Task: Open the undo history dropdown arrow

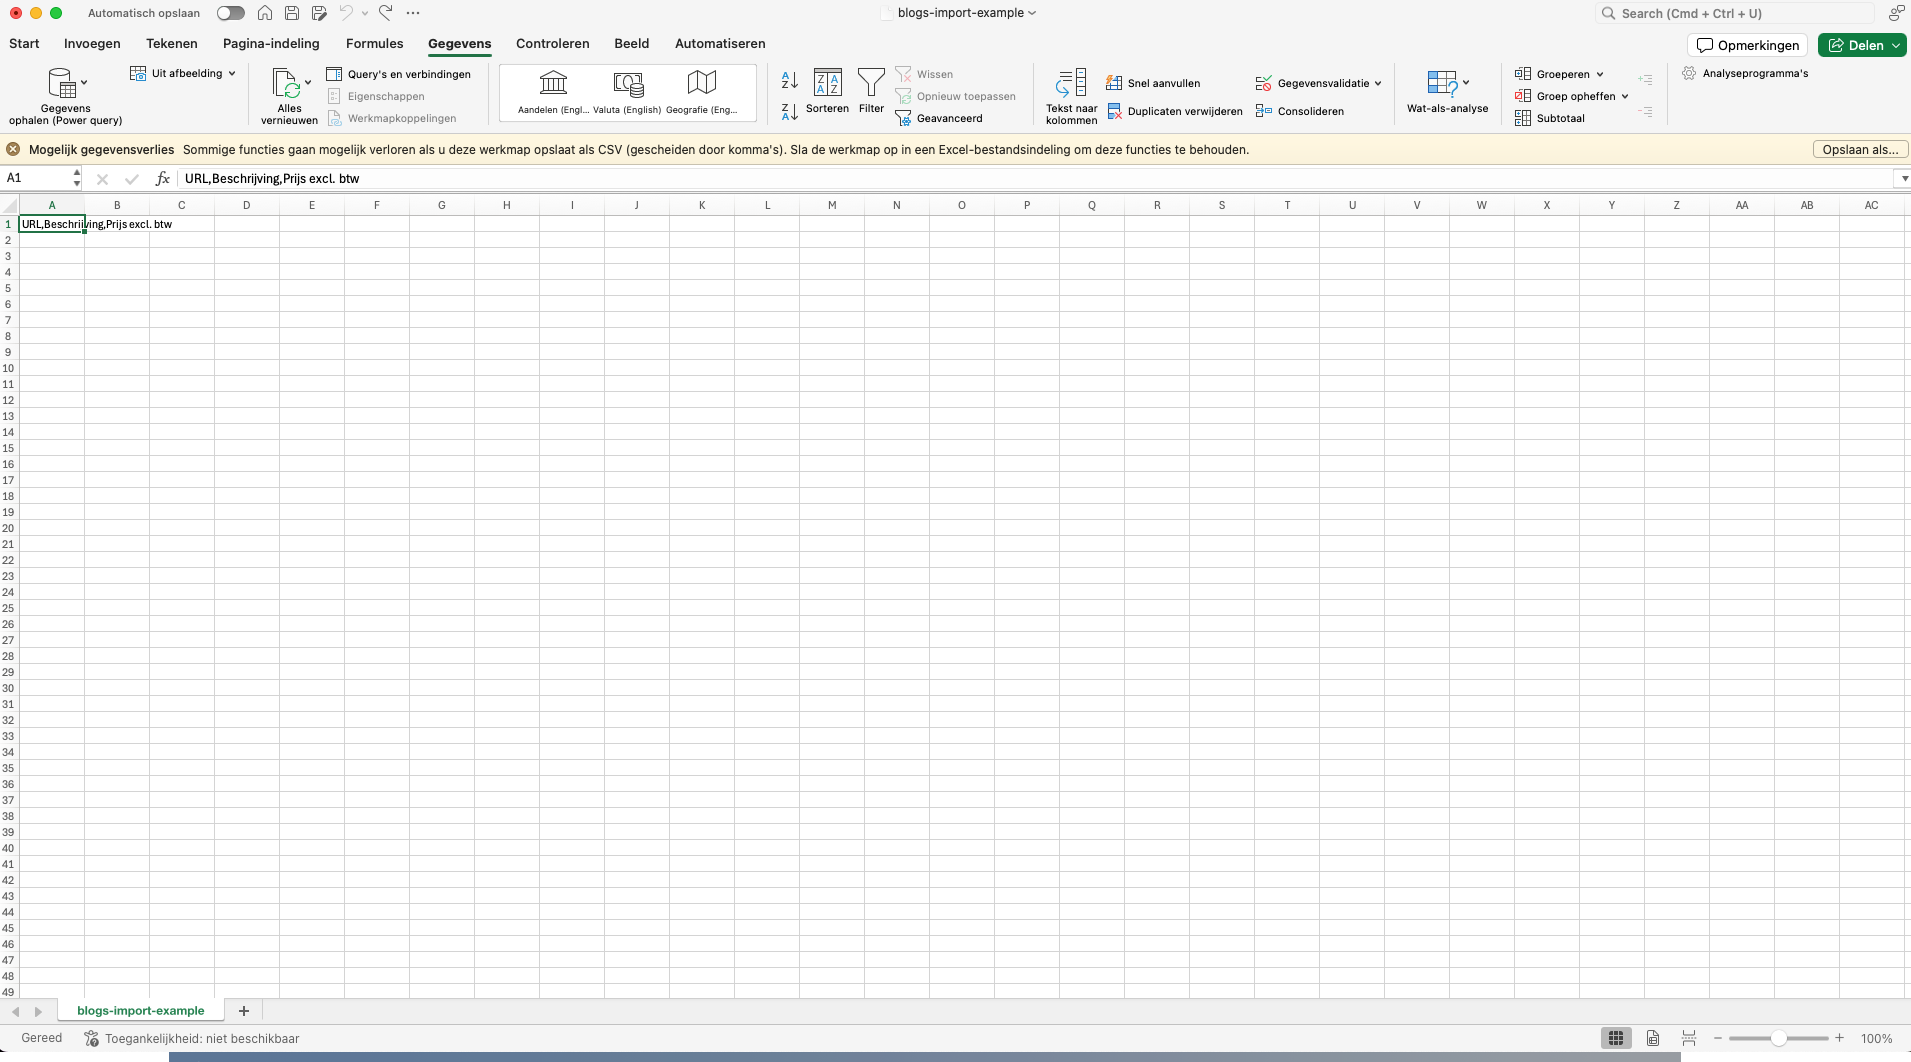Action: pyautogui.click(x=365, y=13)
